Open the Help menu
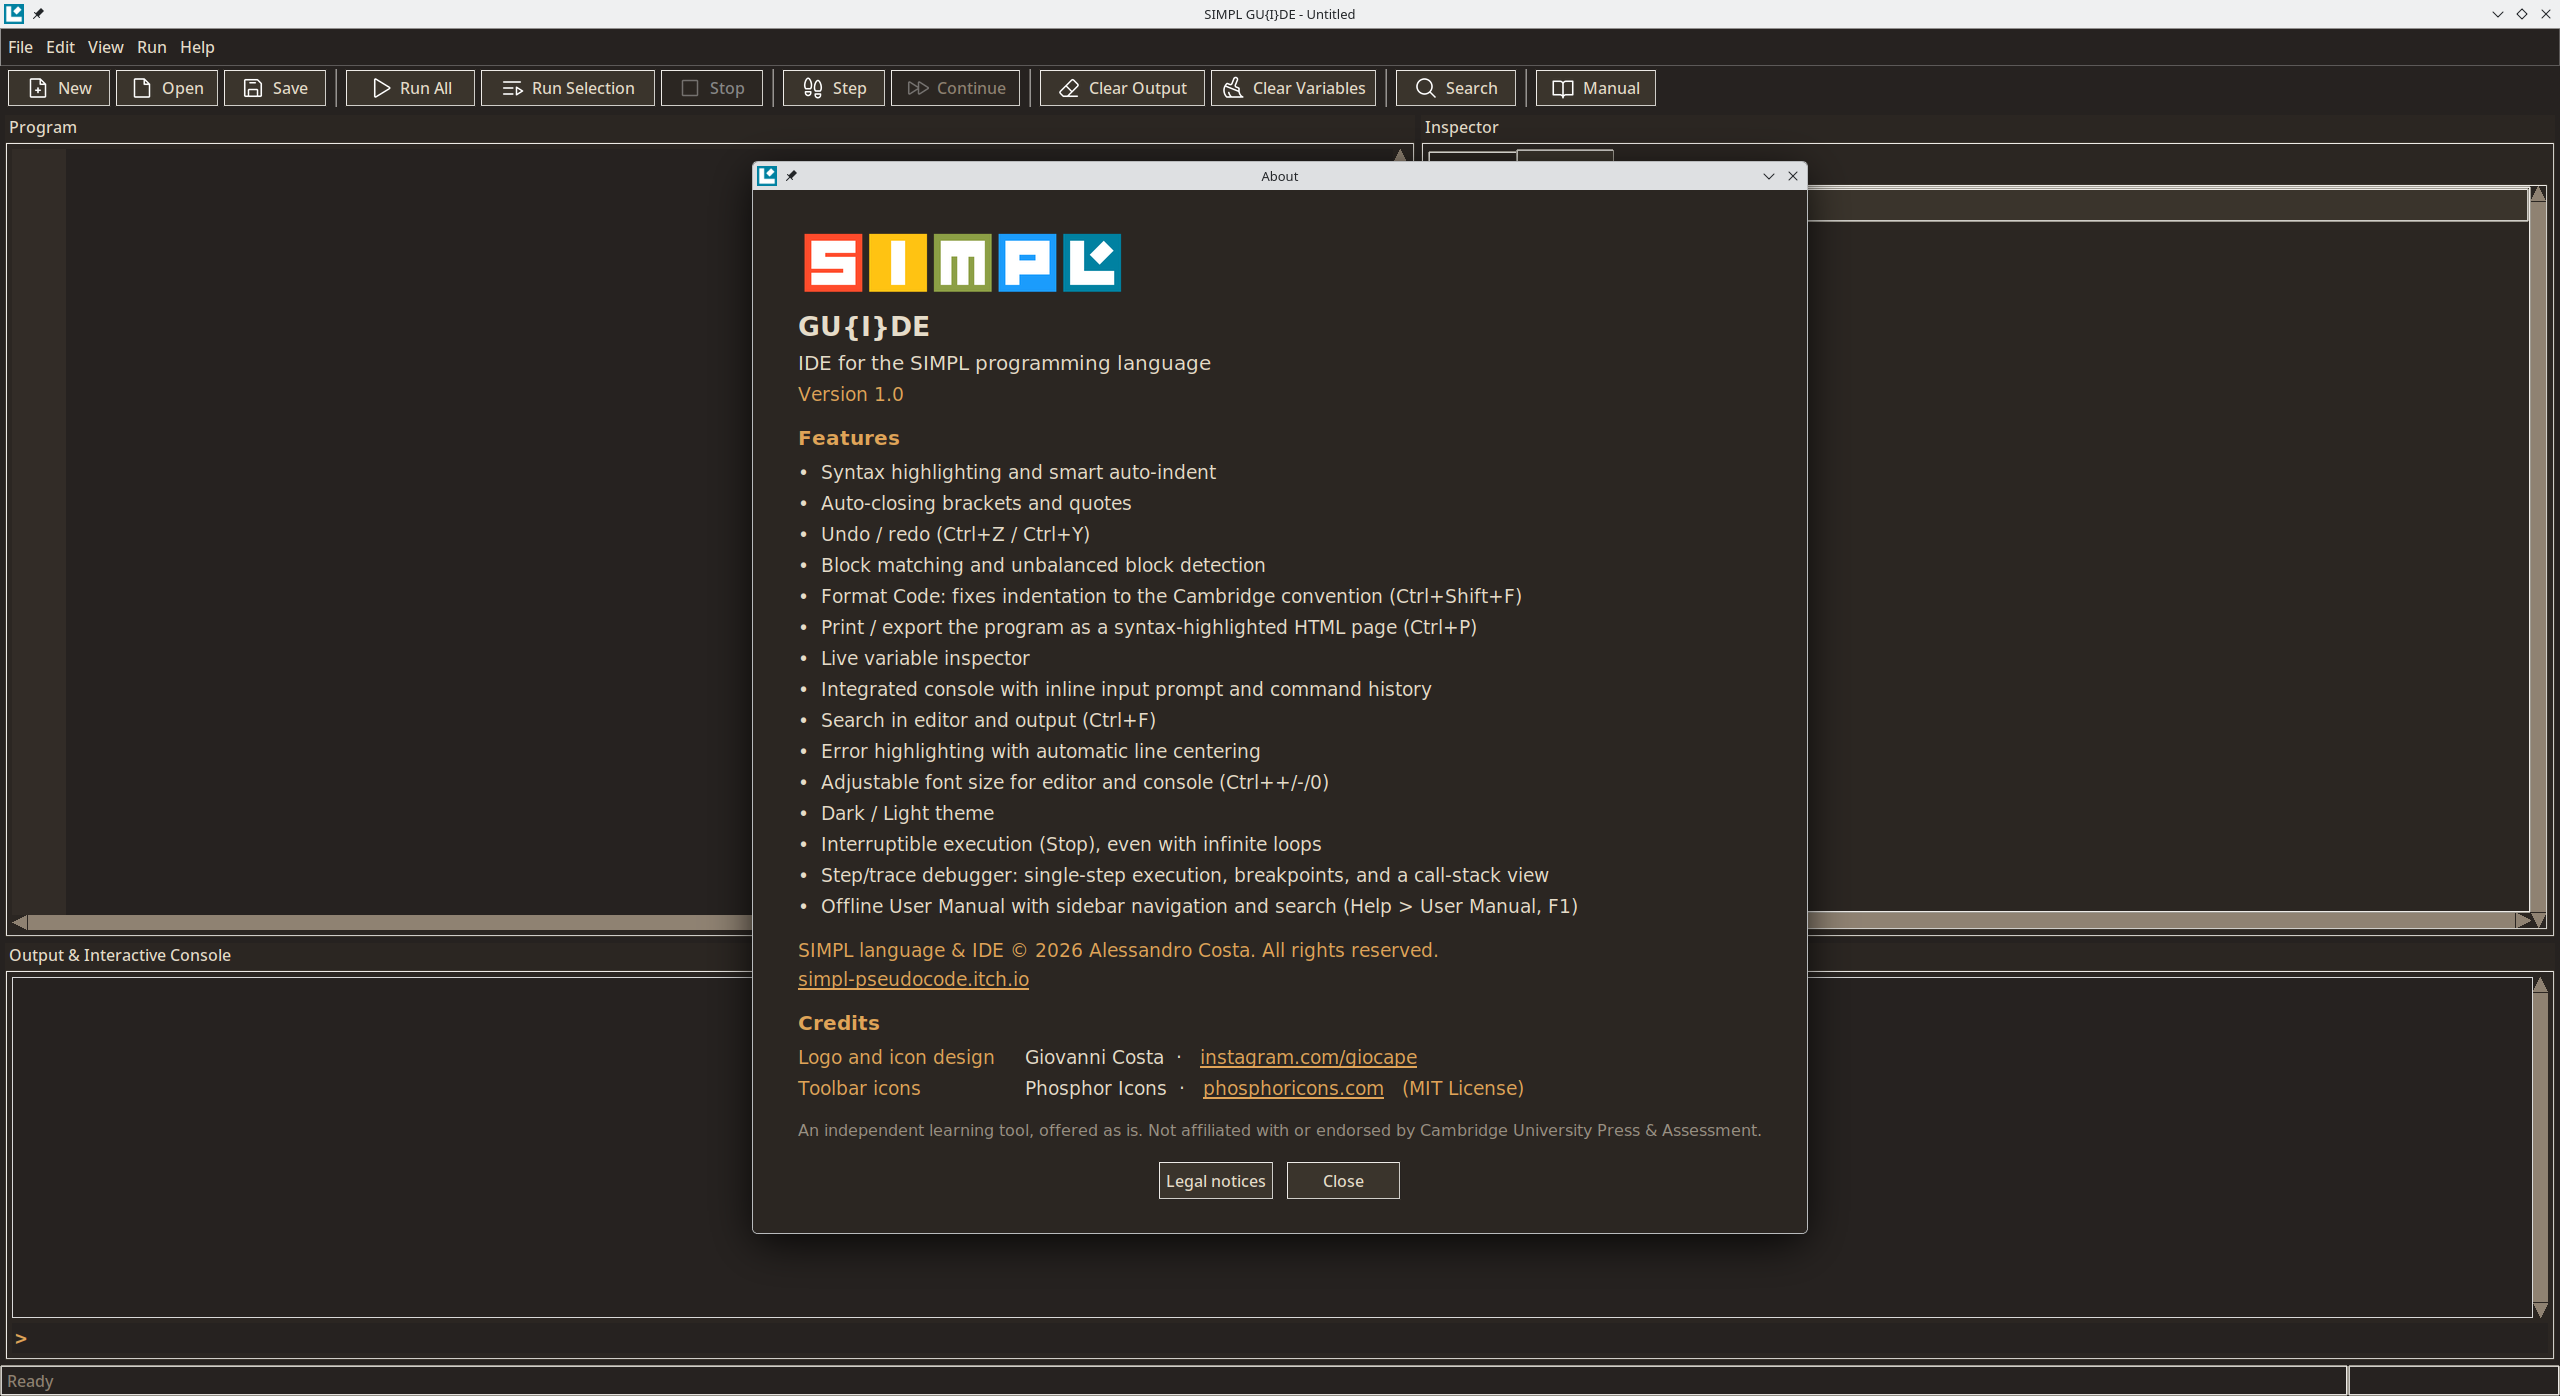Screen dimensions: 2560x1396 pos(197,47)
